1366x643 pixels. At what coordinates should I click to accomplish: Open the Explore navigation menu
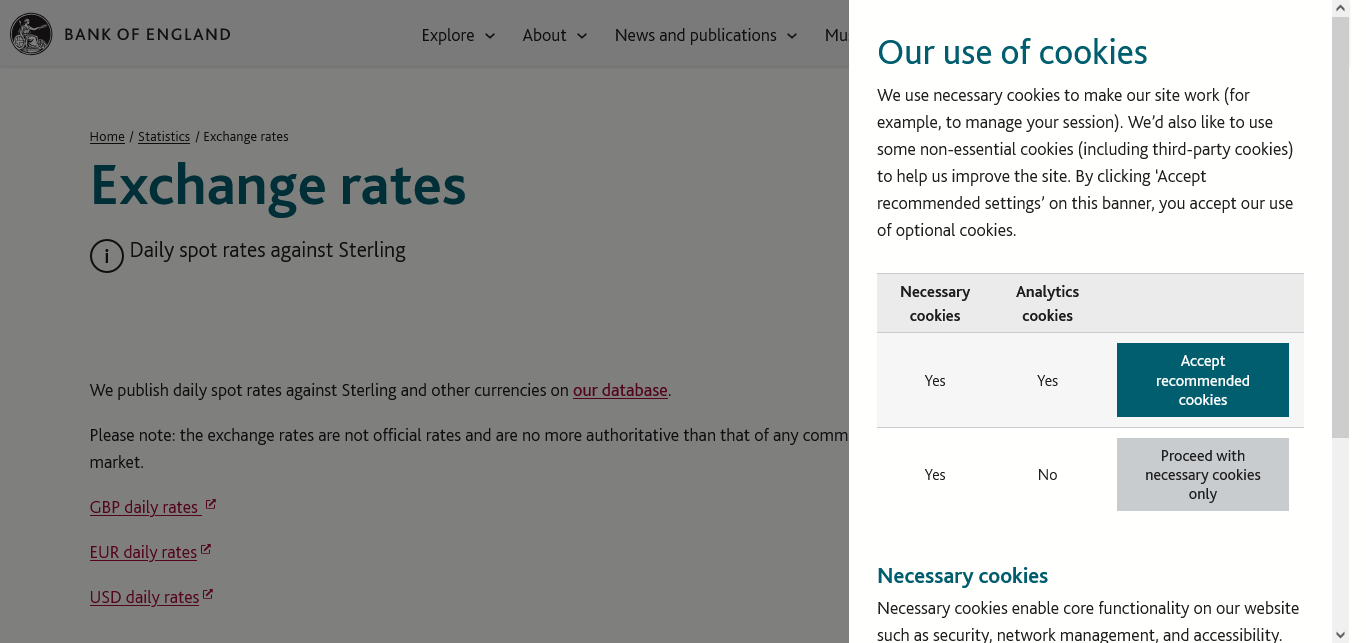click(x=448, y=35)
